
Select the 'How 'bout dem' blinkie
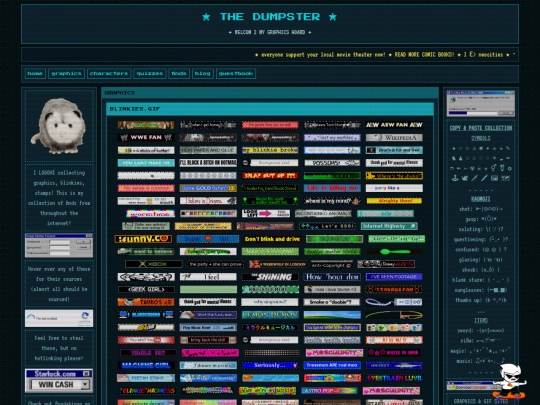332,277
